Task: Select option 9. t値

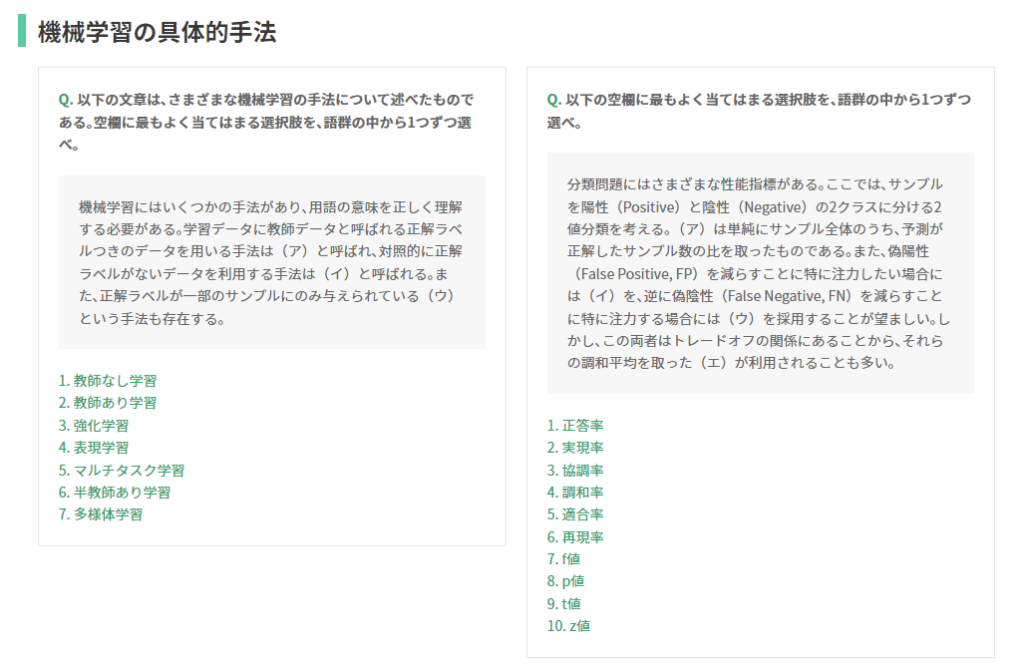Action: pos(564,603)
